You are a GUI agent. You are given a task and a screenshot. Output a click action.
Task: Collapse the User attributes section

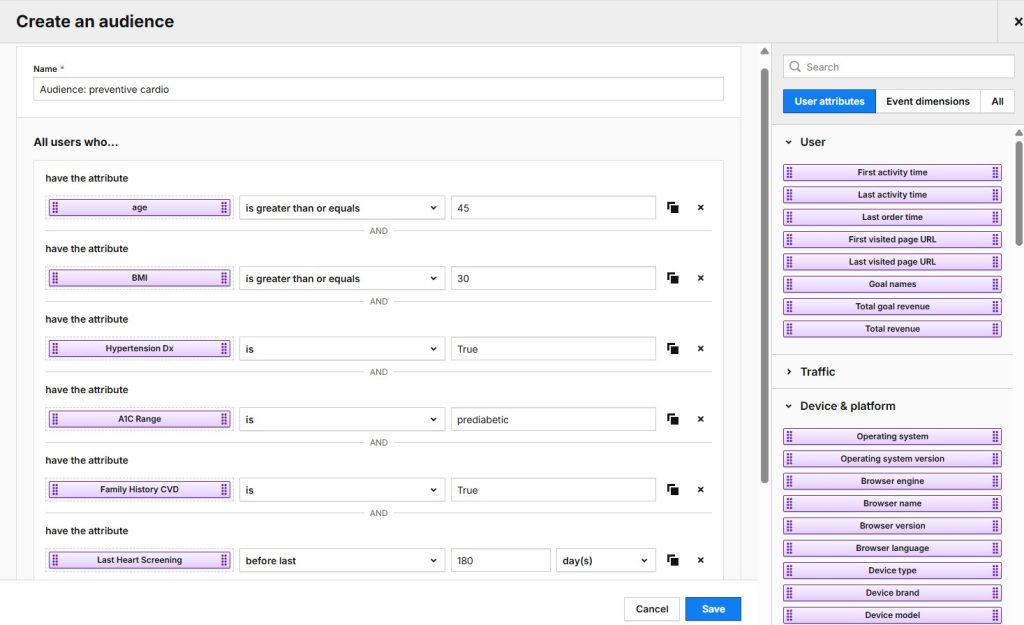pos(788,142)
